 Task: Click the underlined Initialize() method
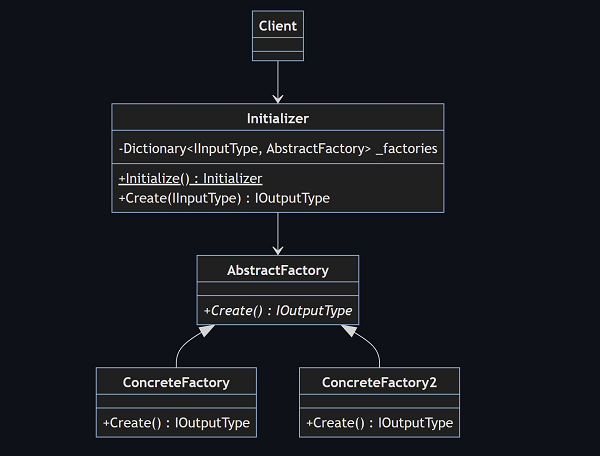190,179
